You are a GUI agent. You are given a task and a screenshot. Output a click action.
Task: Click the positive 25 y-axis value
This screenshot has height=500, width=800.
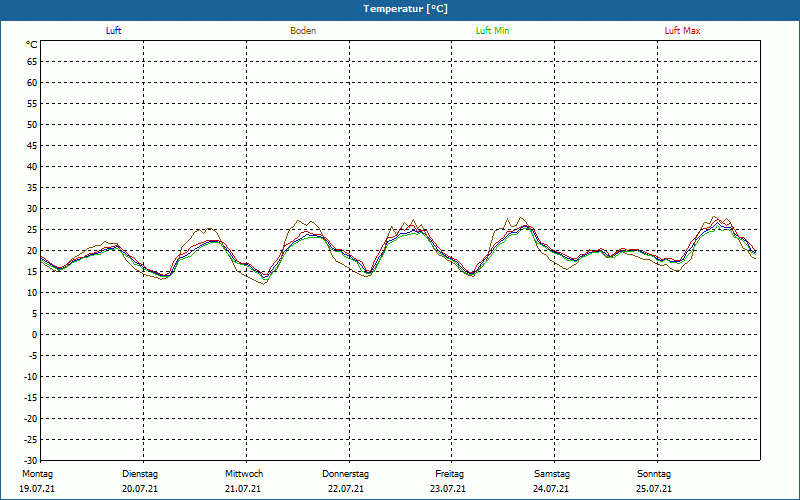pos(32,230)
